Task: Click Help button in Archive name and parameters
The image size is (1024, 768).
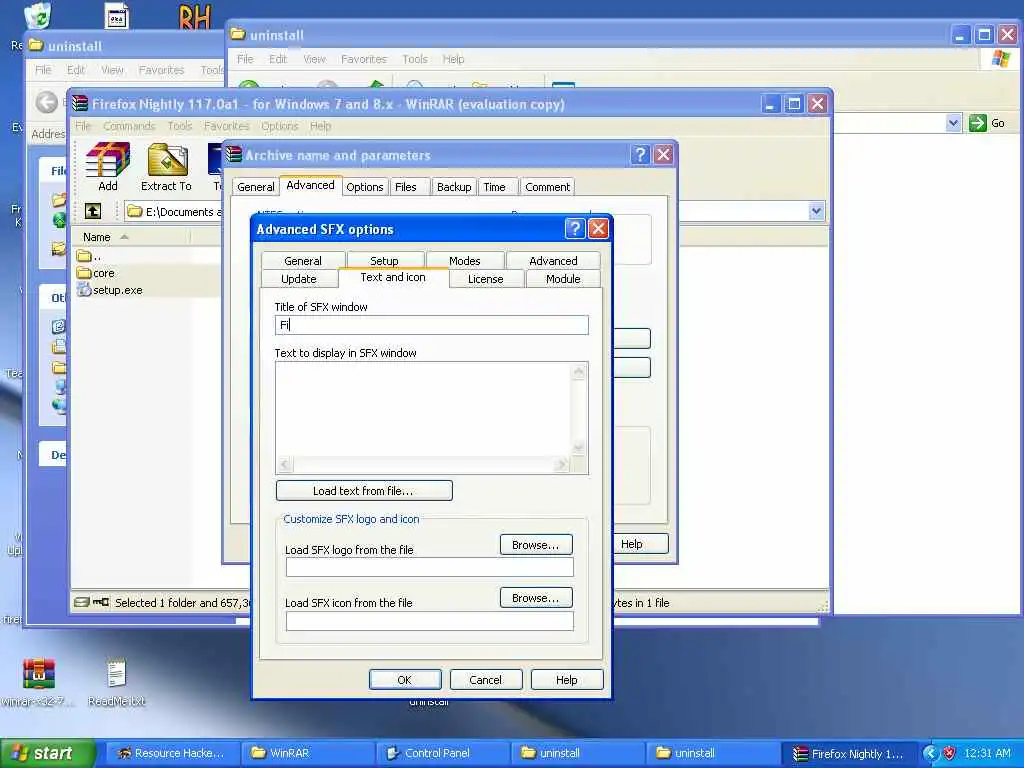Action: pyautogui.click(x=641, y=544)
